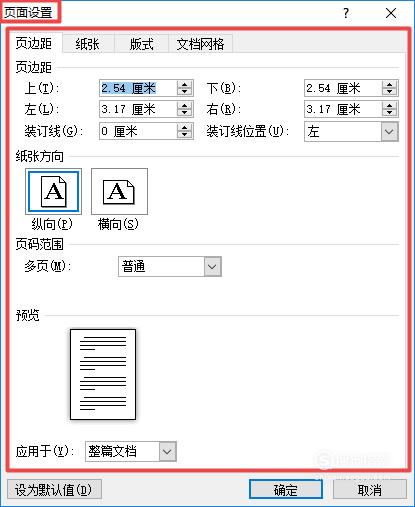Decrease bottom margin 下 spinner down arrow
Screen dimensions: 415x507
click(389, 92)
